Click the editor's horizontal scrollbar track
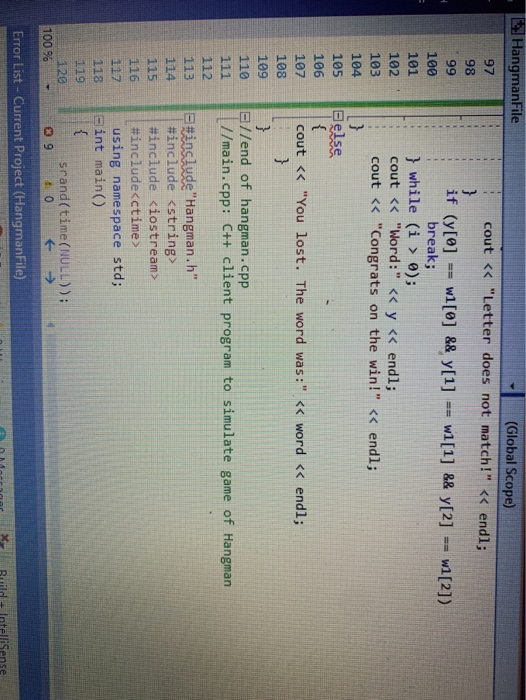 50,513
